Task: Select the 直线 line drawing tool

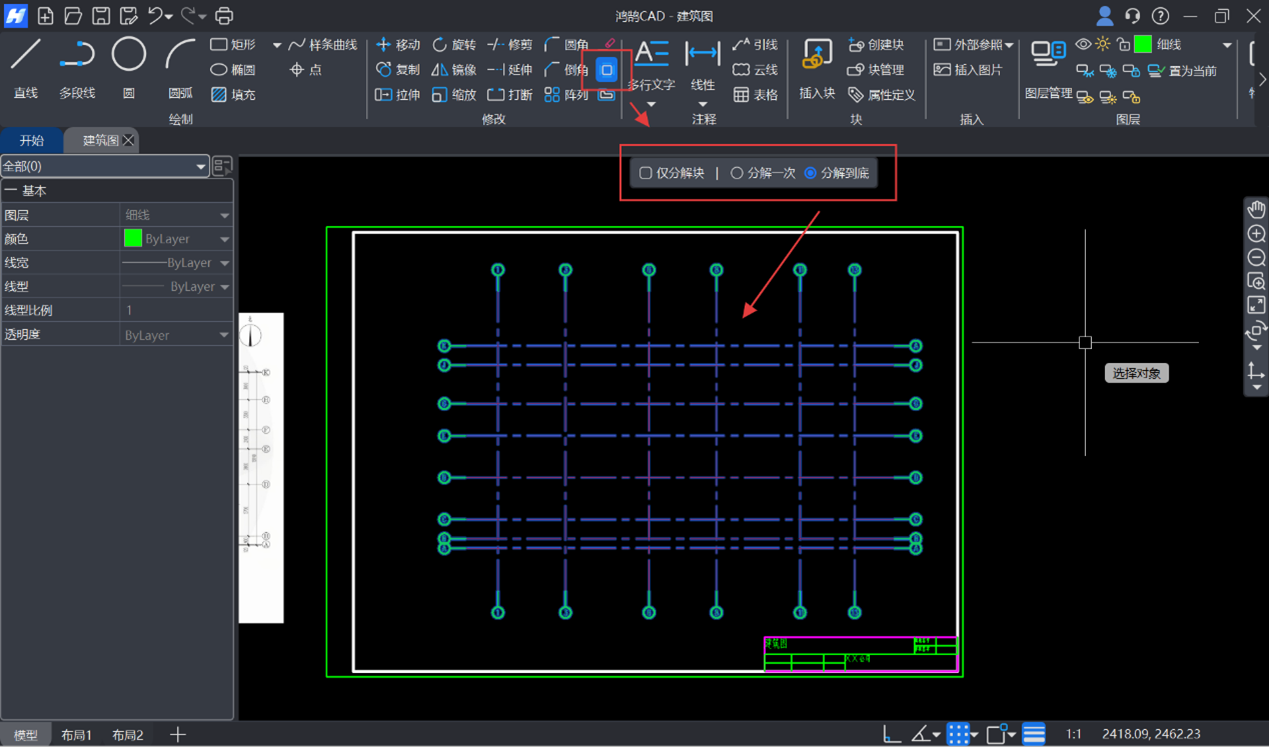Action: [25, 66]
